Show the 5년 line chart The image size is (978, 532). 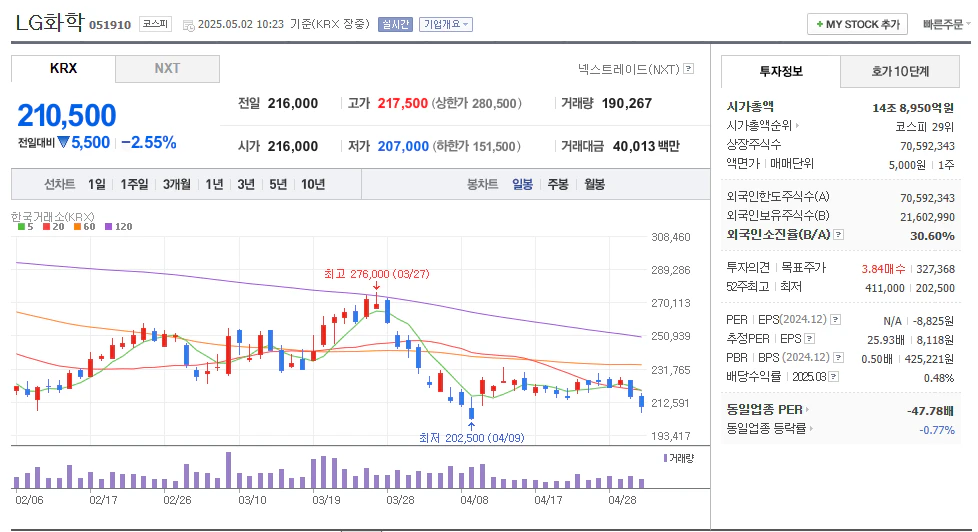[x=278, y=184]
